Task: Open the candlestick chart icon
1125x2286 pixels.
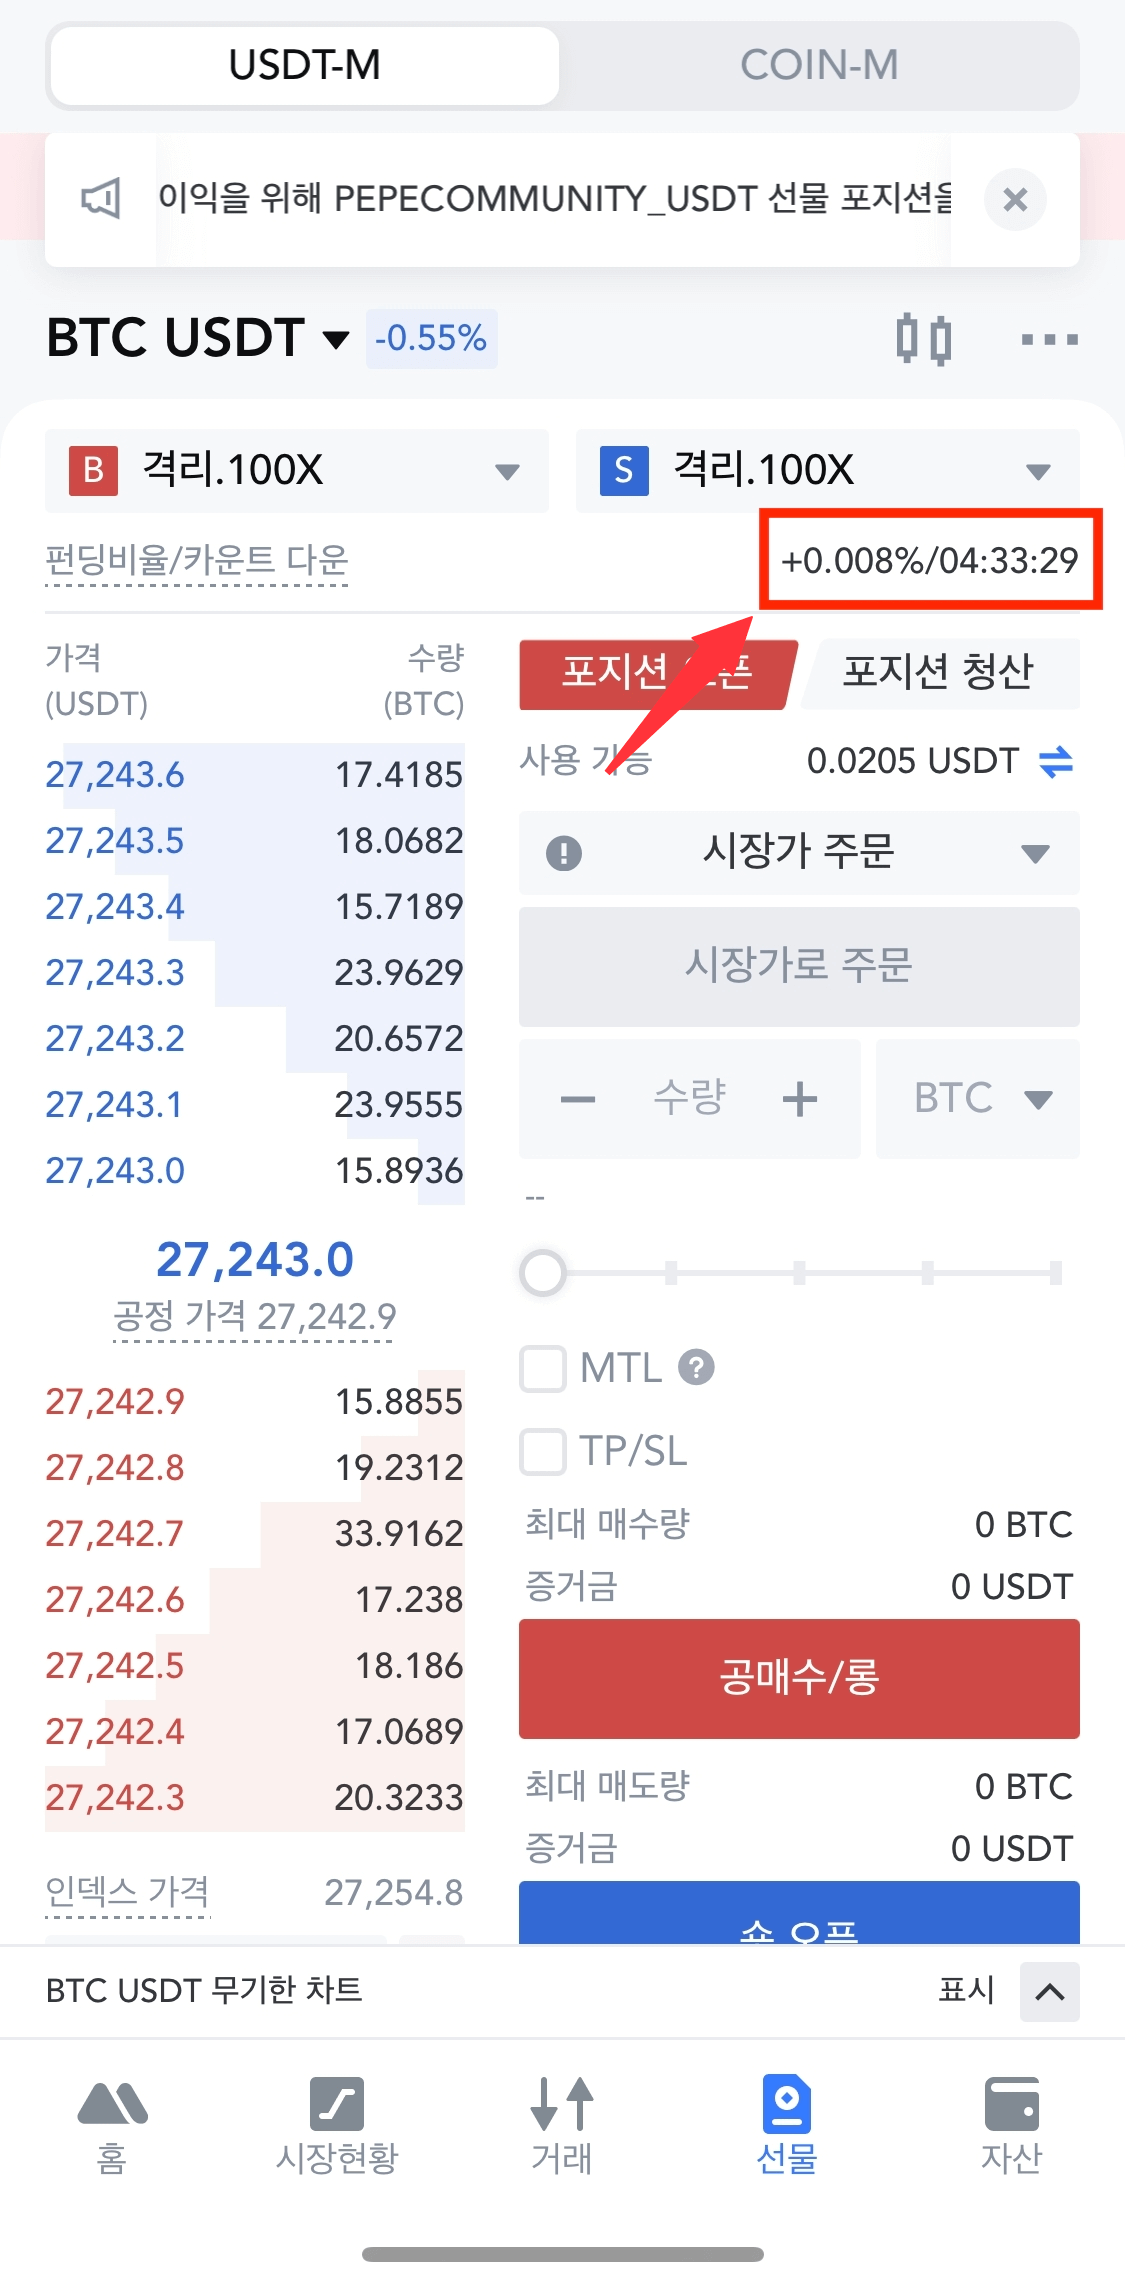Action: (x=923, y=339)
